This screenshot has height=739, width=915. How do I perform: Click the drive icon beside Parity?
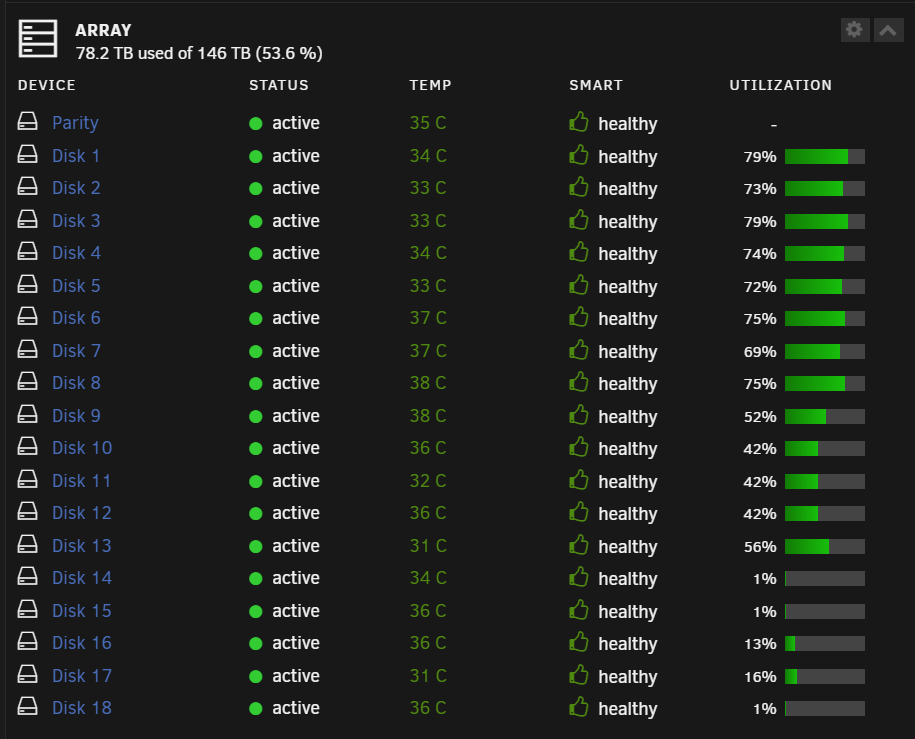27,121
